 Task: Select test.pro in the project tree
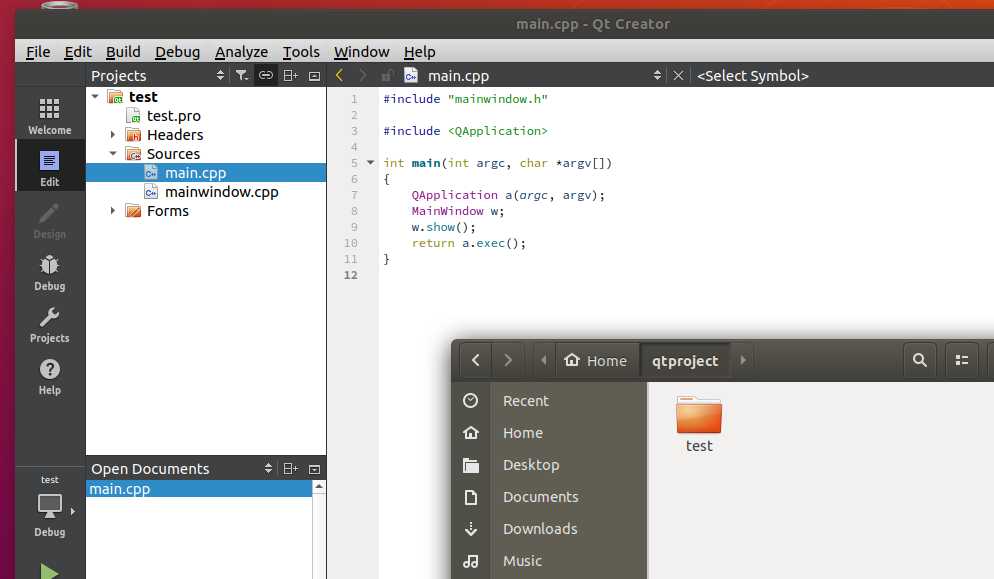click(x=174, y=115)
